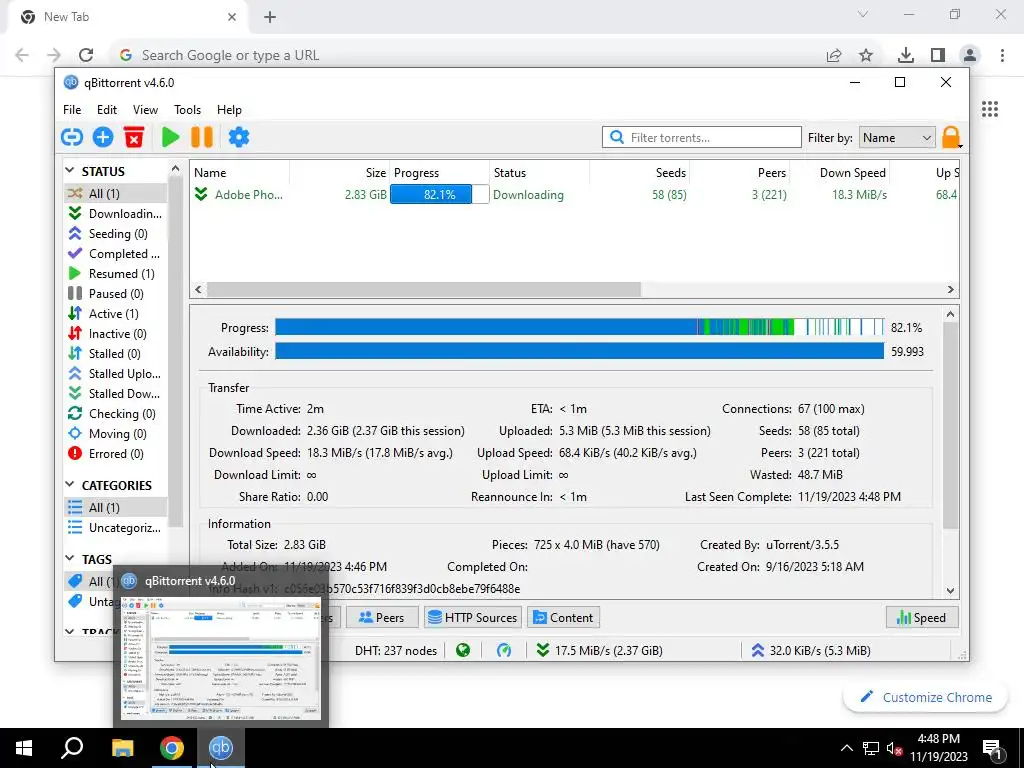
Task: Open the View menu
Action: pos(145,110)
